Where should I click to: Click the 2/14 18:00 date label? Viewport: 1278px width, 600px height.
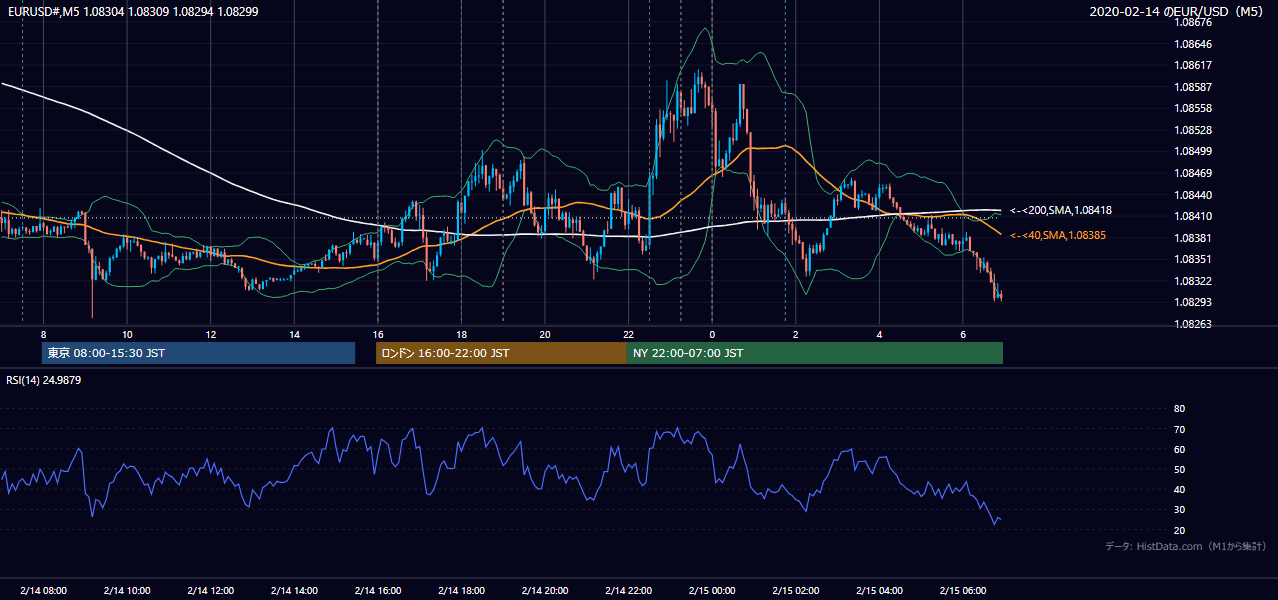click(461, 590)
